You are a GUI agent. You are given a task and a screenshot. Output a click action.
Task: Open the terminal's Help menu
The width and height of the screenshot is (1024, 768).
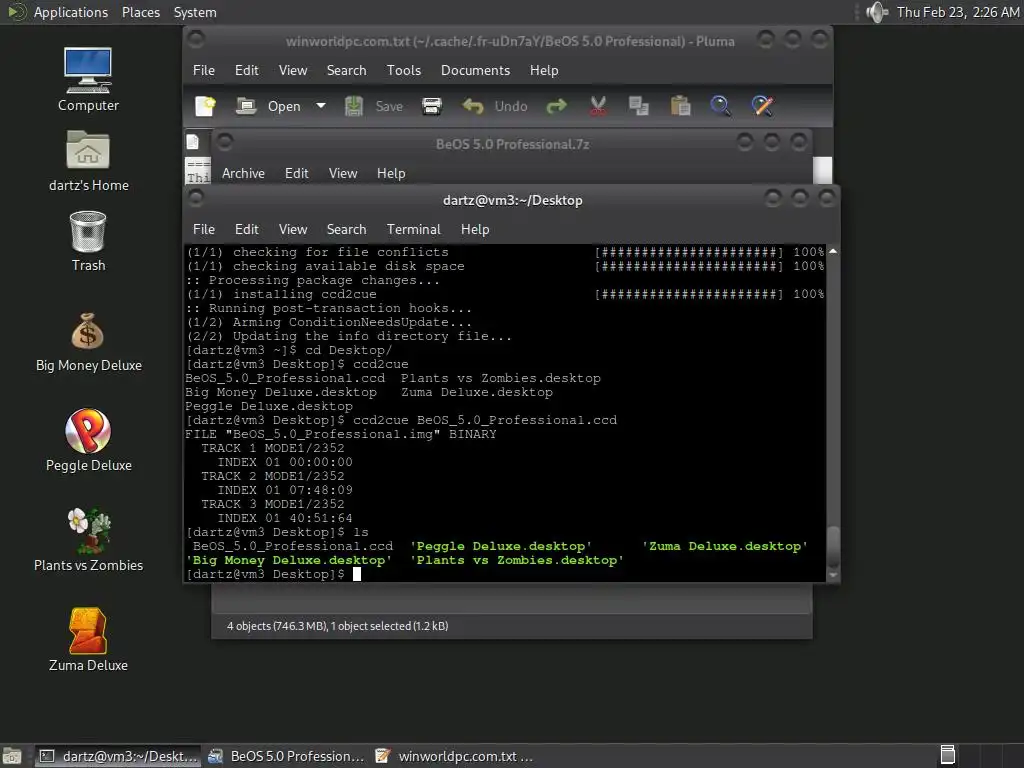475,229
